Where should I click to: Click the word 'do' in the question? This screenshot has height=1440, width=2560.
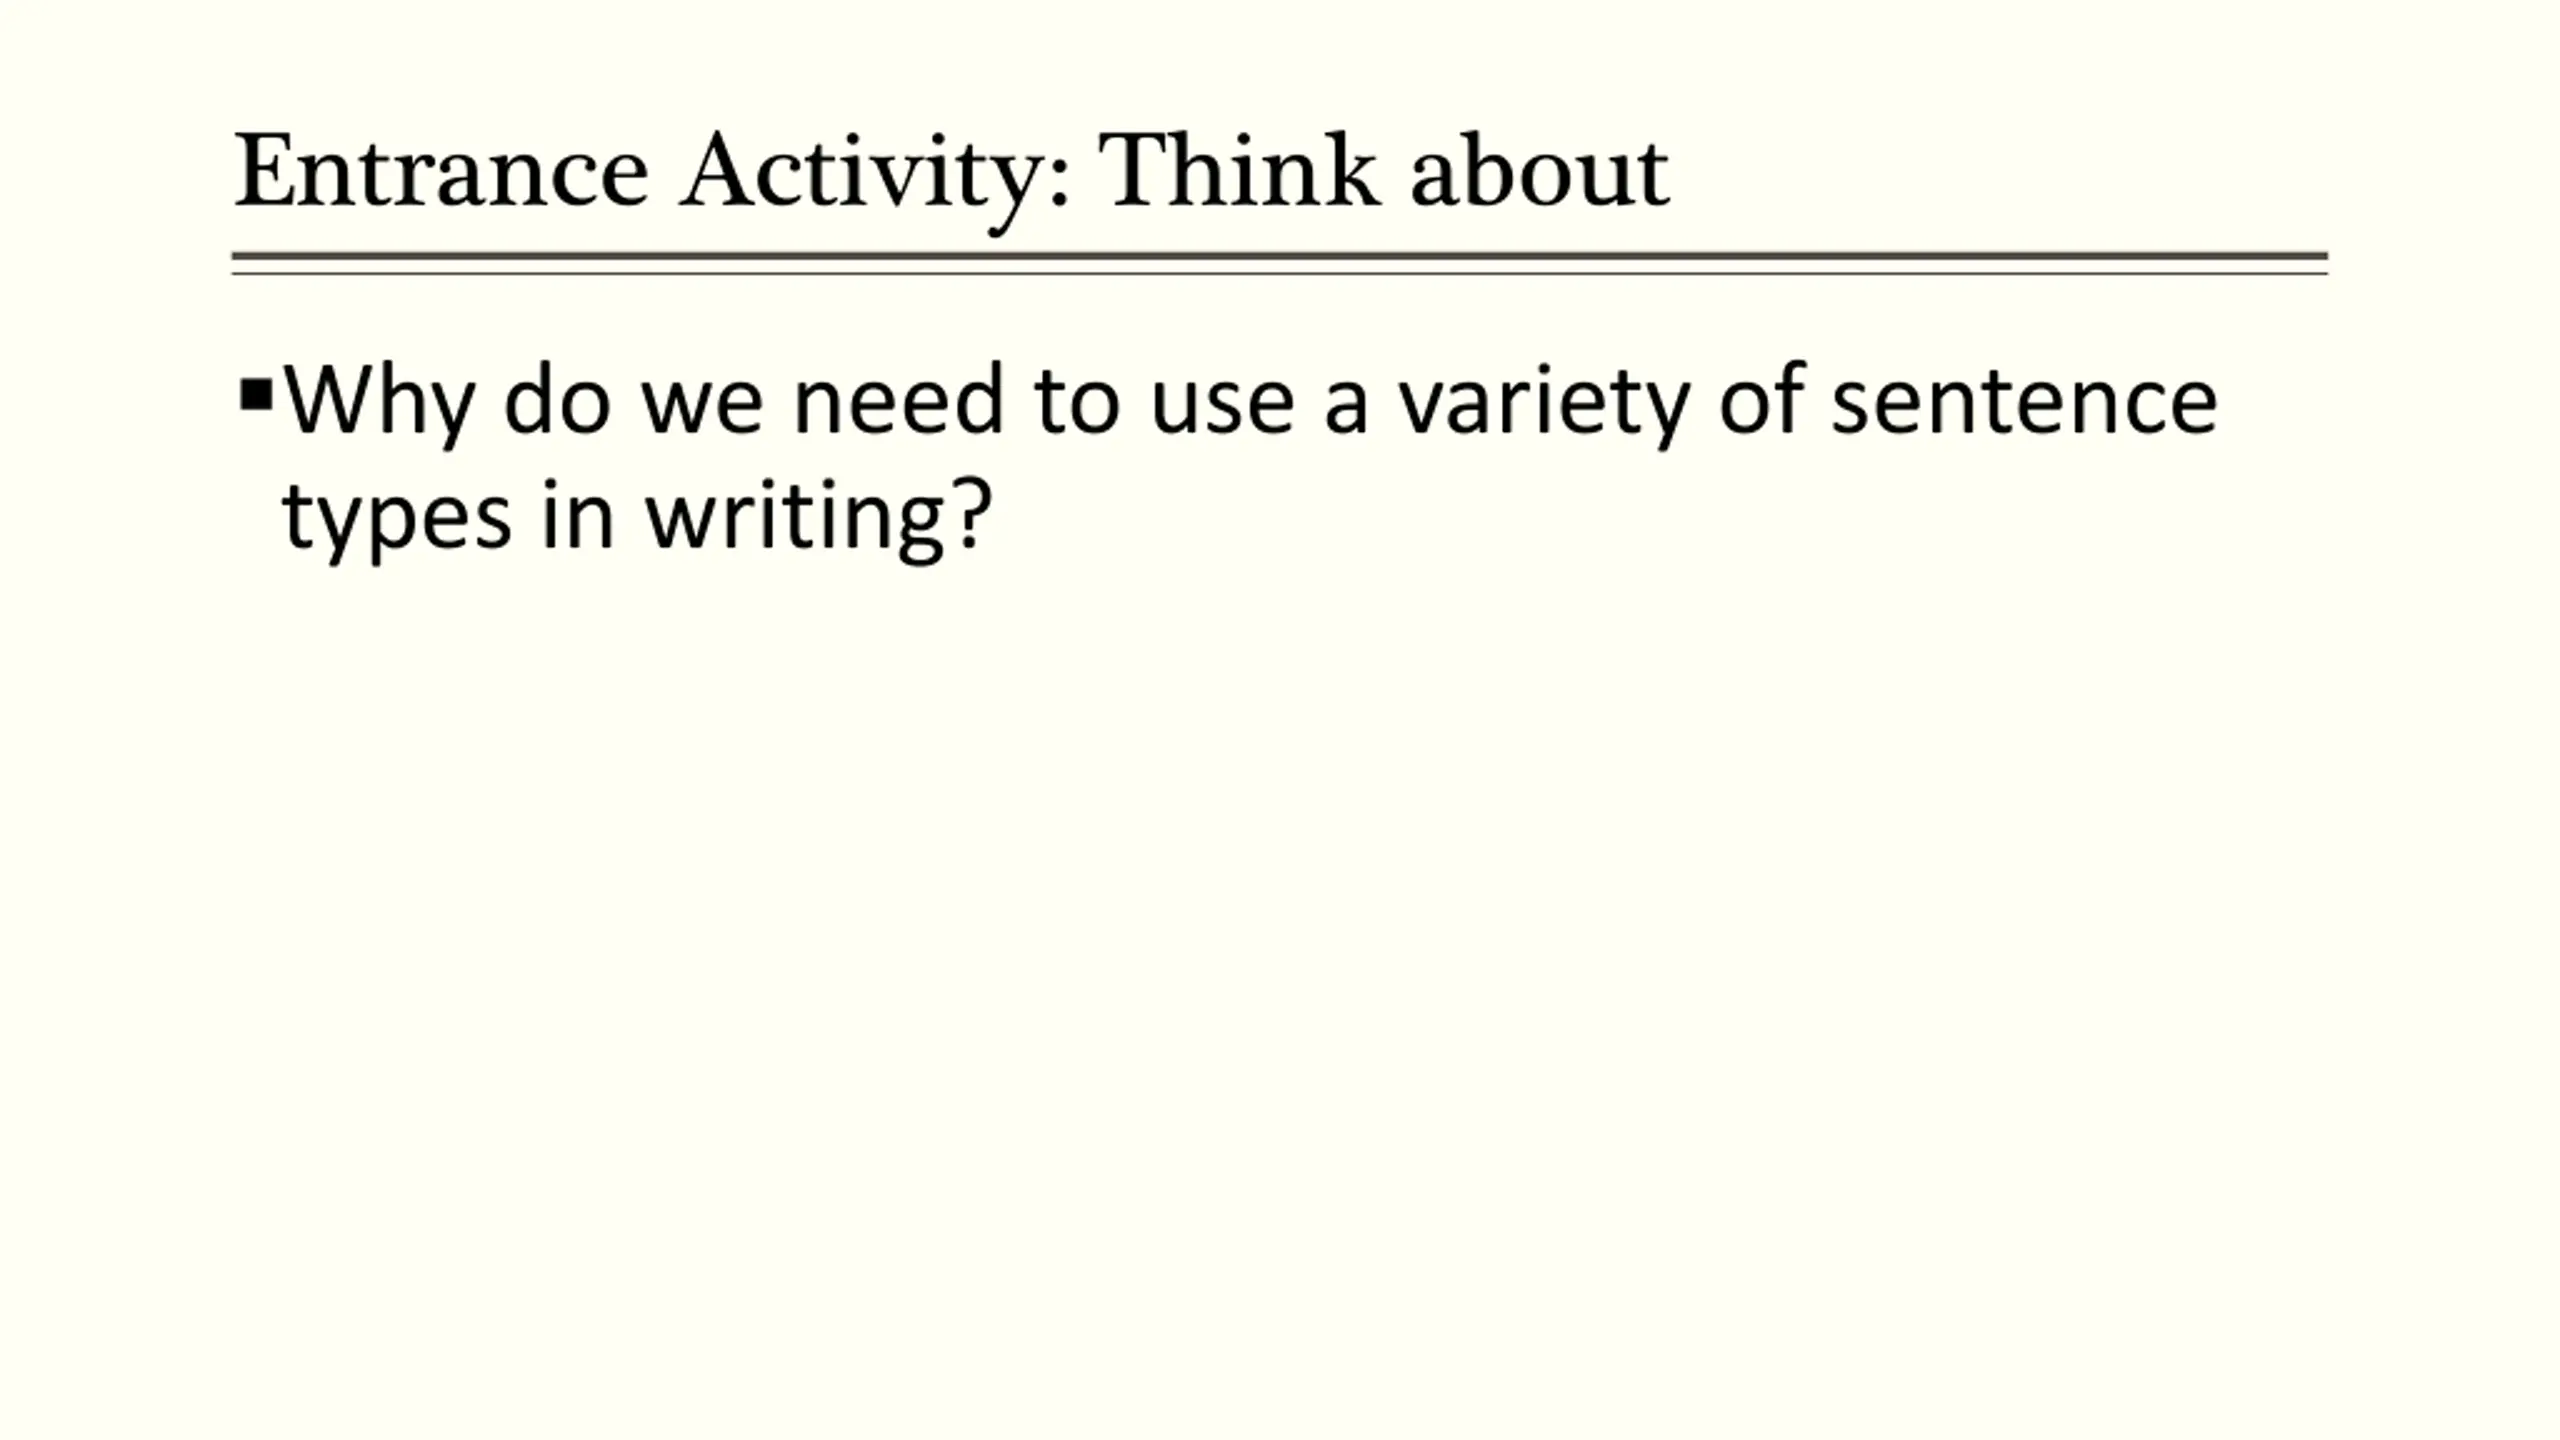pyautogui.click(x=557, y=399)
